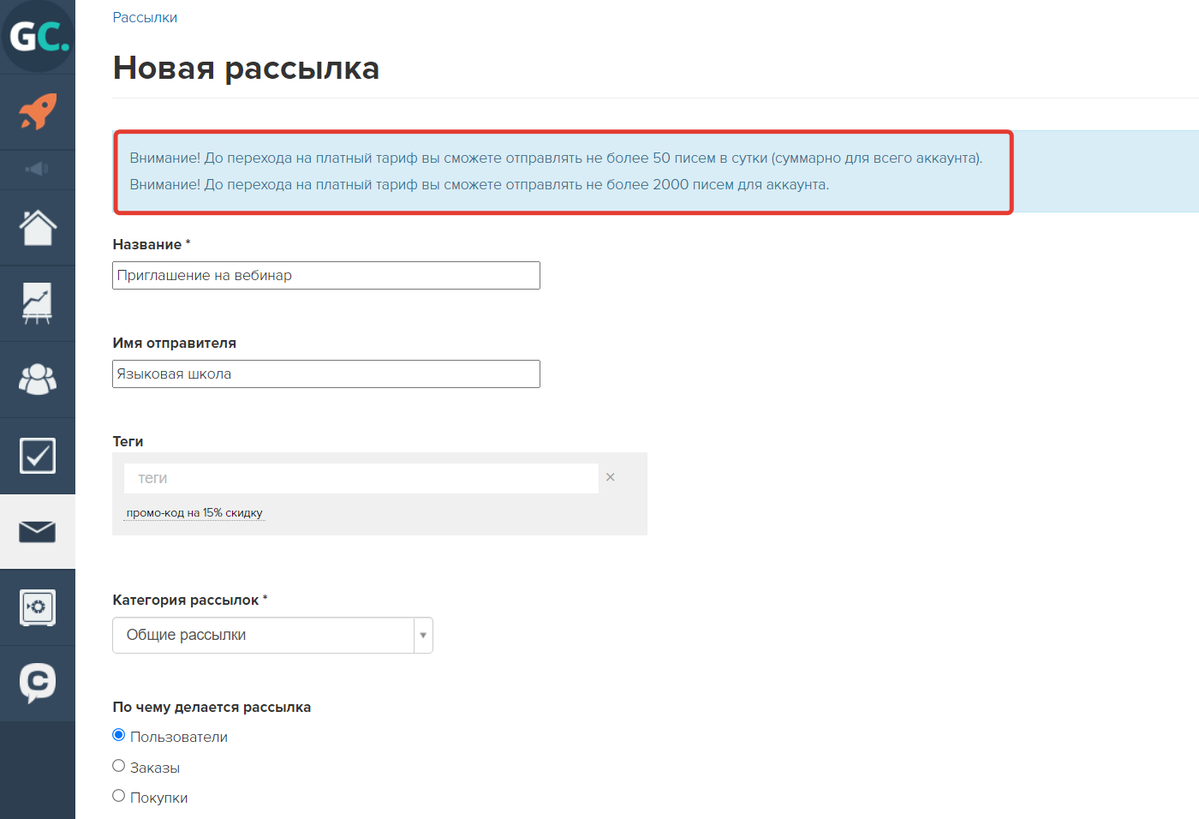Image resolution: width=1199 pixels, height=819 pixels.
Task: Click the Имя отправителя input field
Action: coord(326,373)
